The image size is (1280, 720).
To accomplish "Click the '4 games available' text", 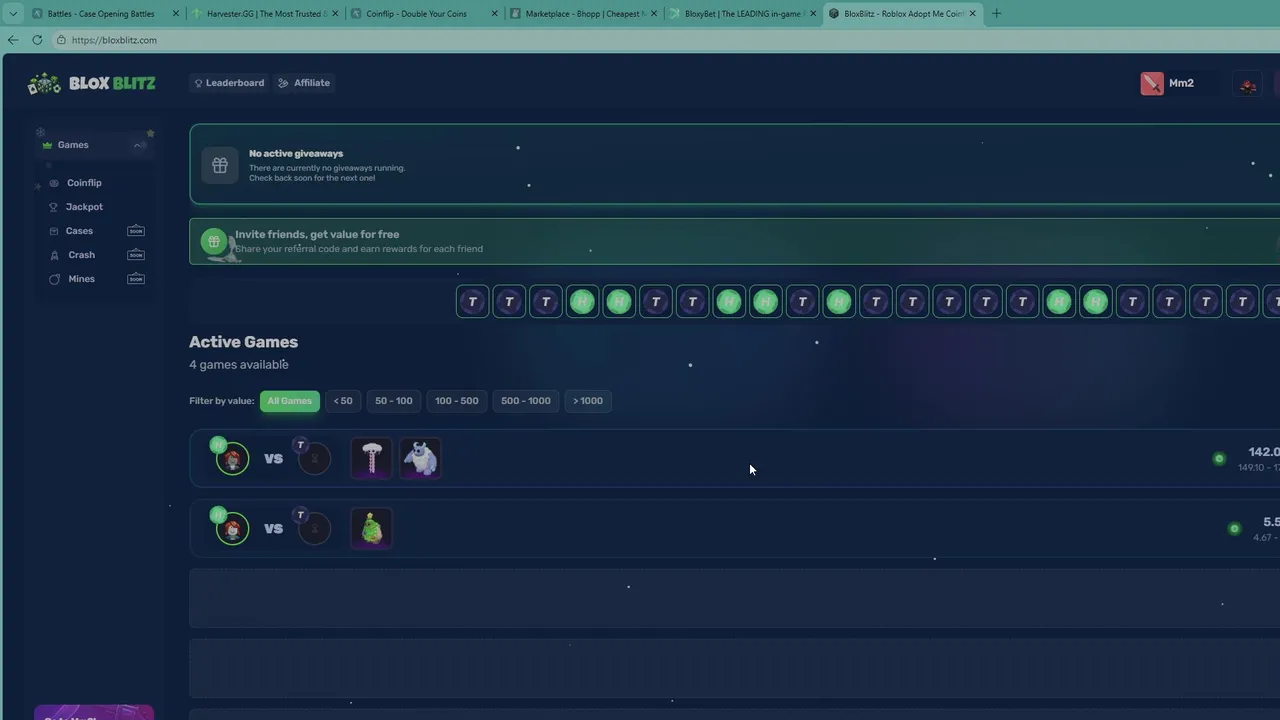I will [x=239, y=365].
